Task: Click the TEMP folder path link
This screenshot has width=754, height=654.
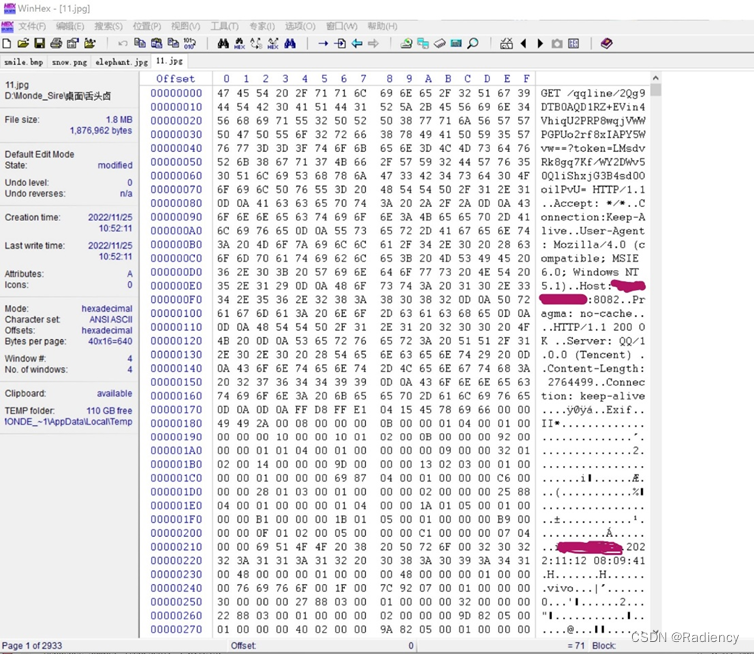Action: (68, 422)
